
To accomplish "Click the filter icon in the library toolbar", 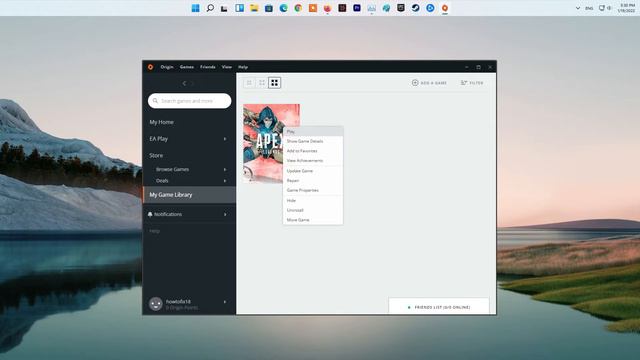I will point(464,83).
